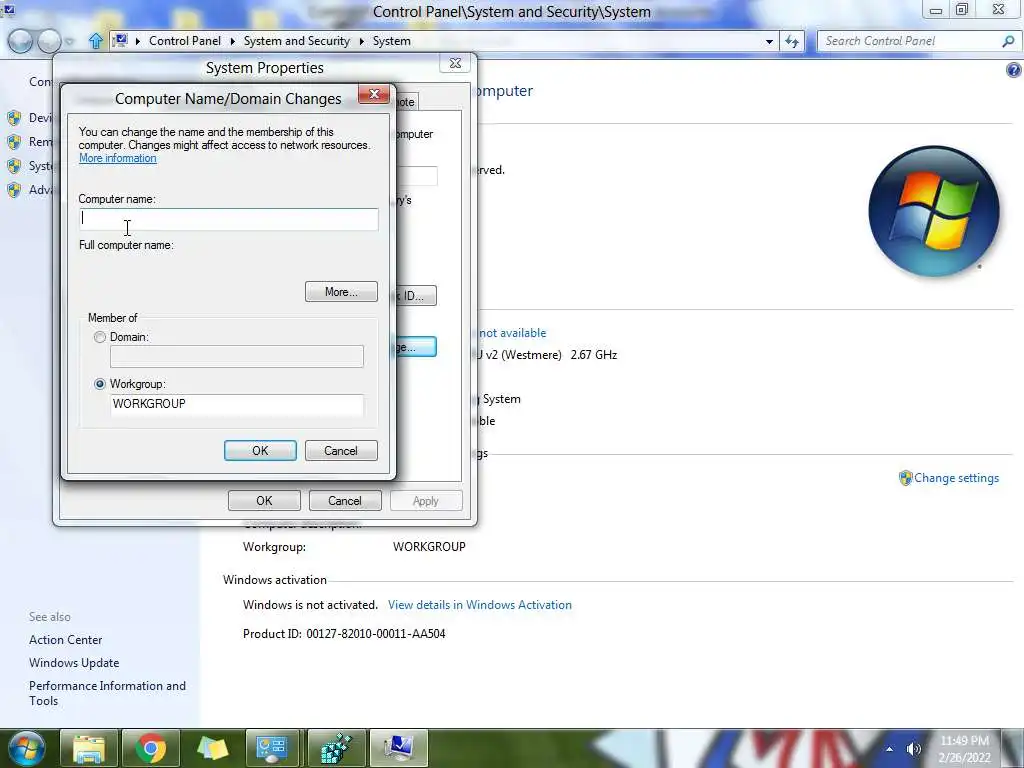This screenshot has height=768, width=1024.
Task: Select the Domain radio button
Action: 100,337
